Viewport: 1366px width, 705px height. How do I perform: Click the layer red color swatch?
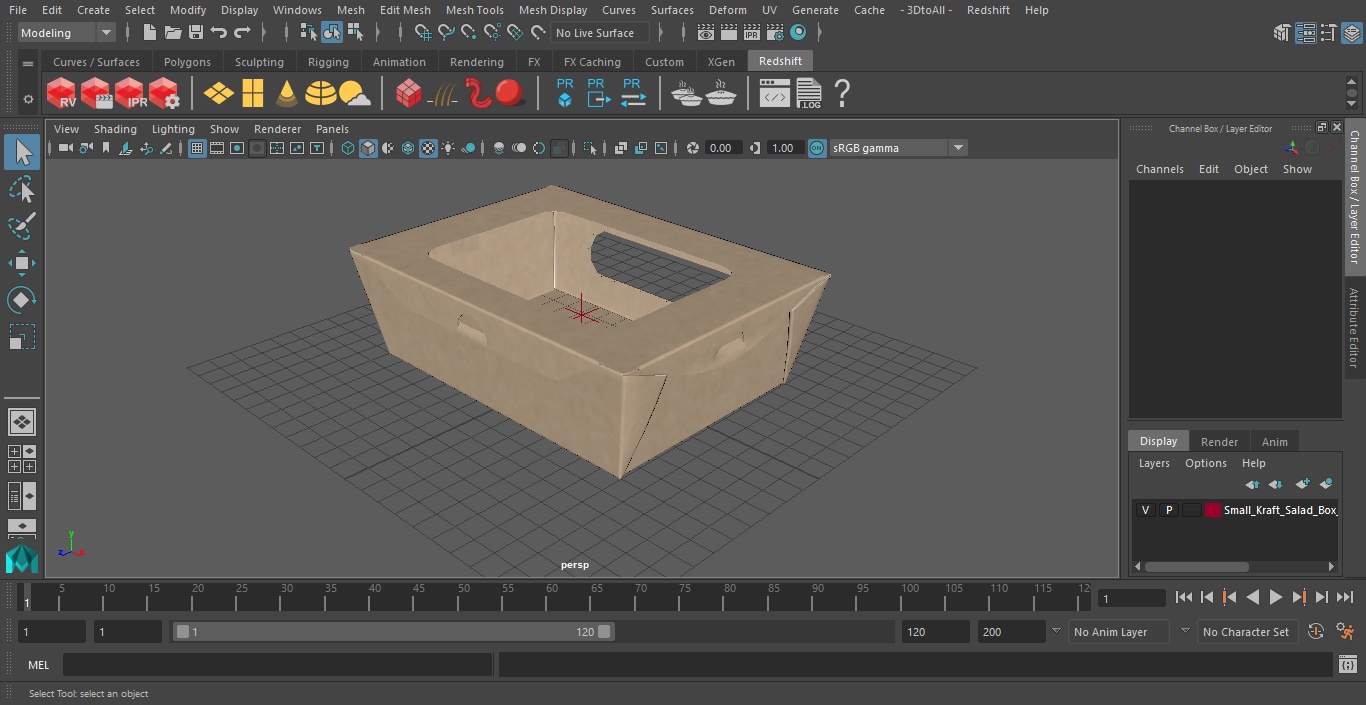[x=1213, y=510]
